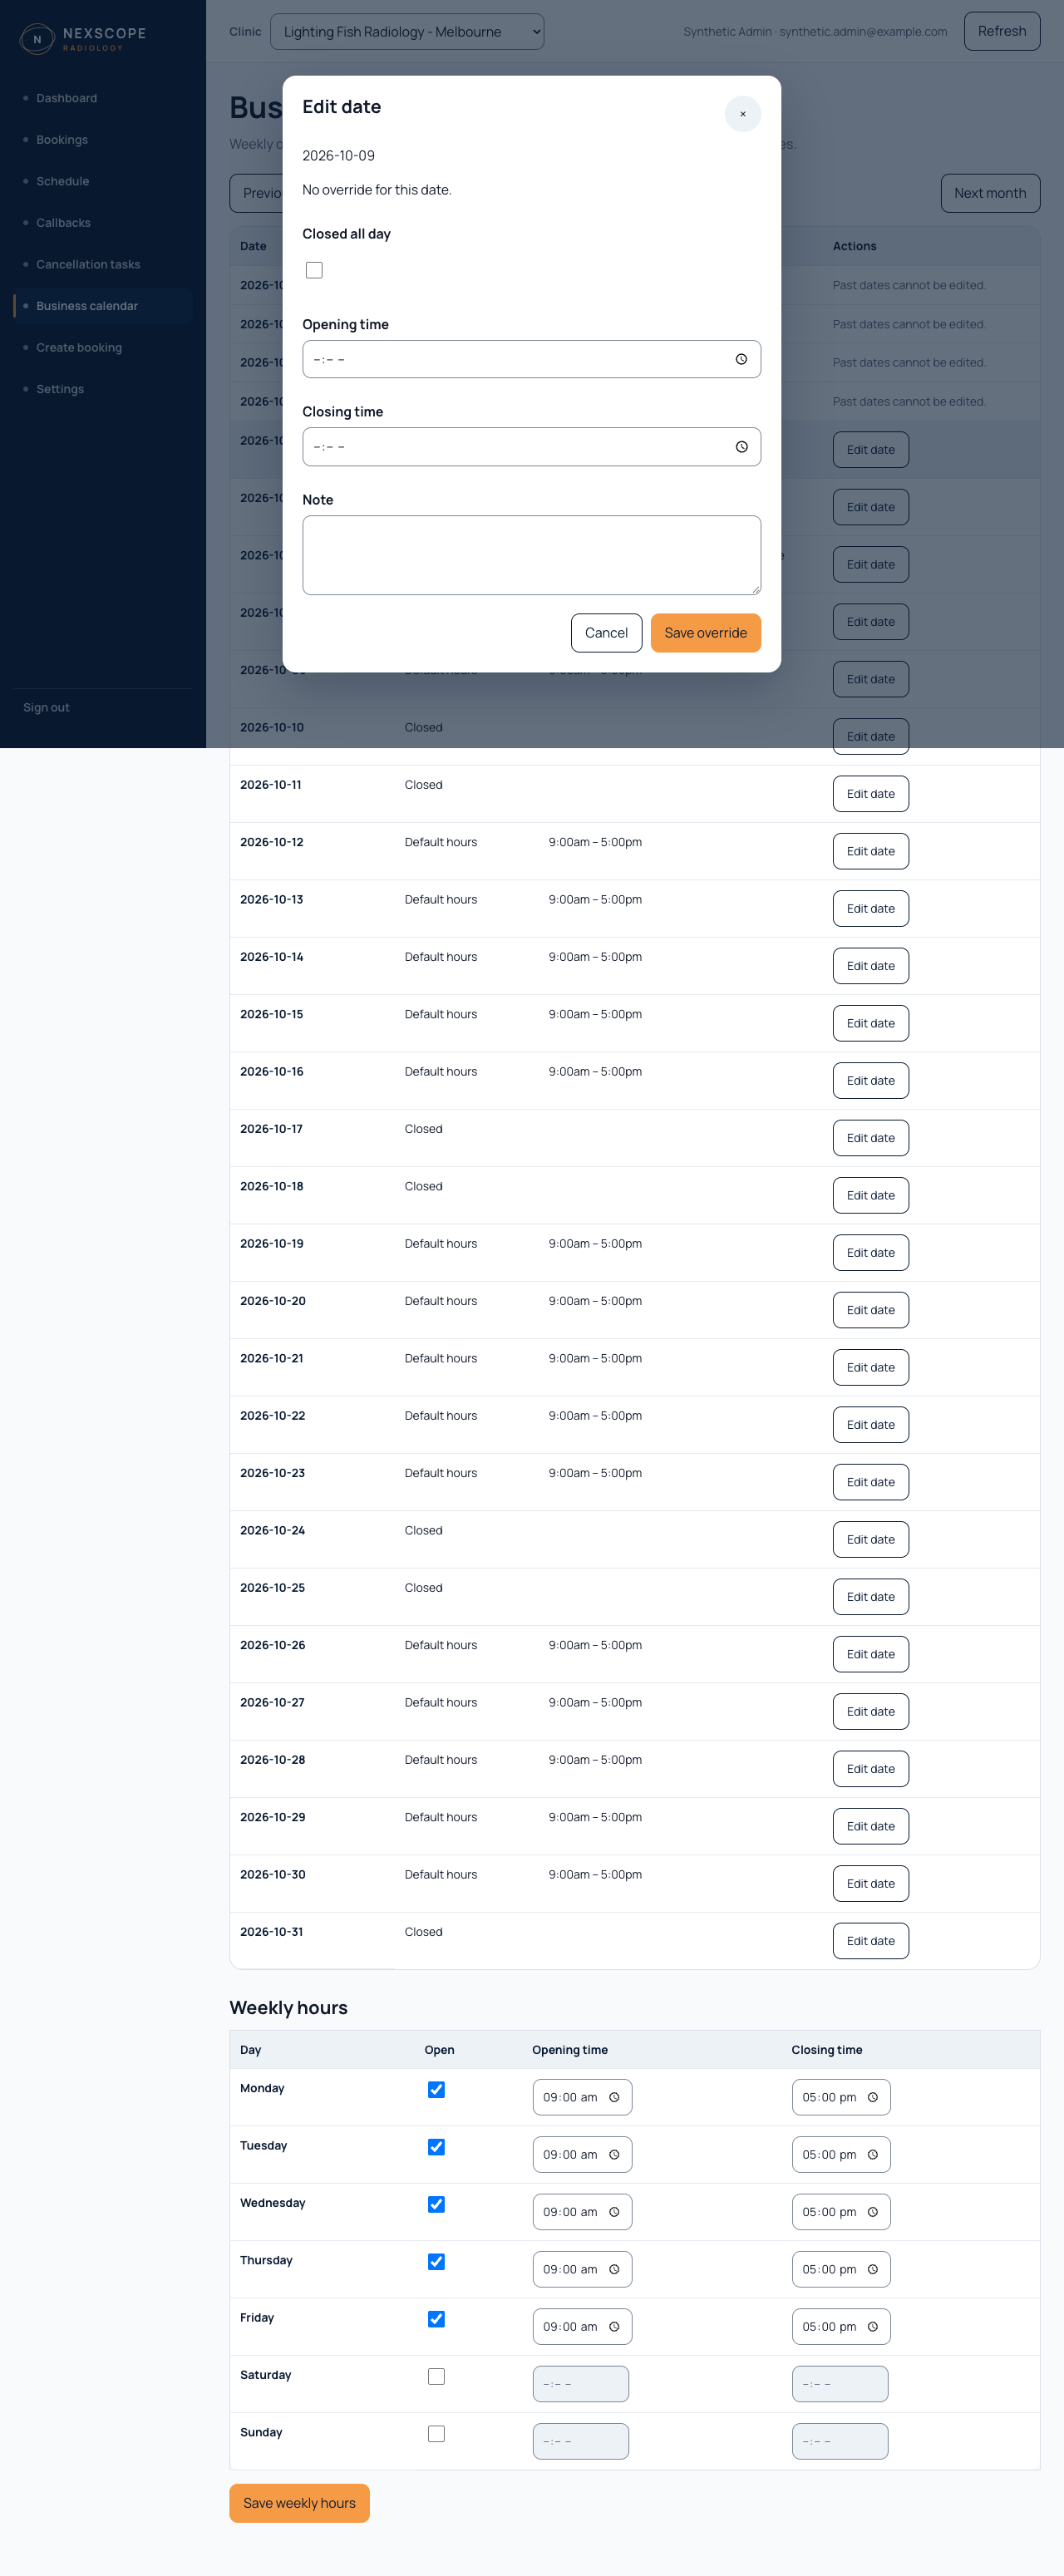Click the Save override button
This screenshot has height=2576, width=1064.
pos(705,633)
